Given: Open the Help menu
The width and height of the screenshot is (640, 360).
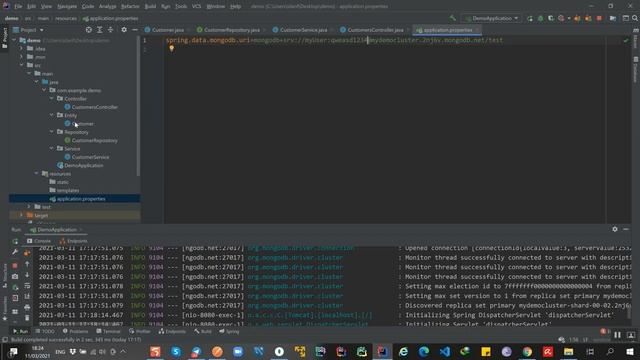Looking at the screenshot, I should [x=235, y=7].
